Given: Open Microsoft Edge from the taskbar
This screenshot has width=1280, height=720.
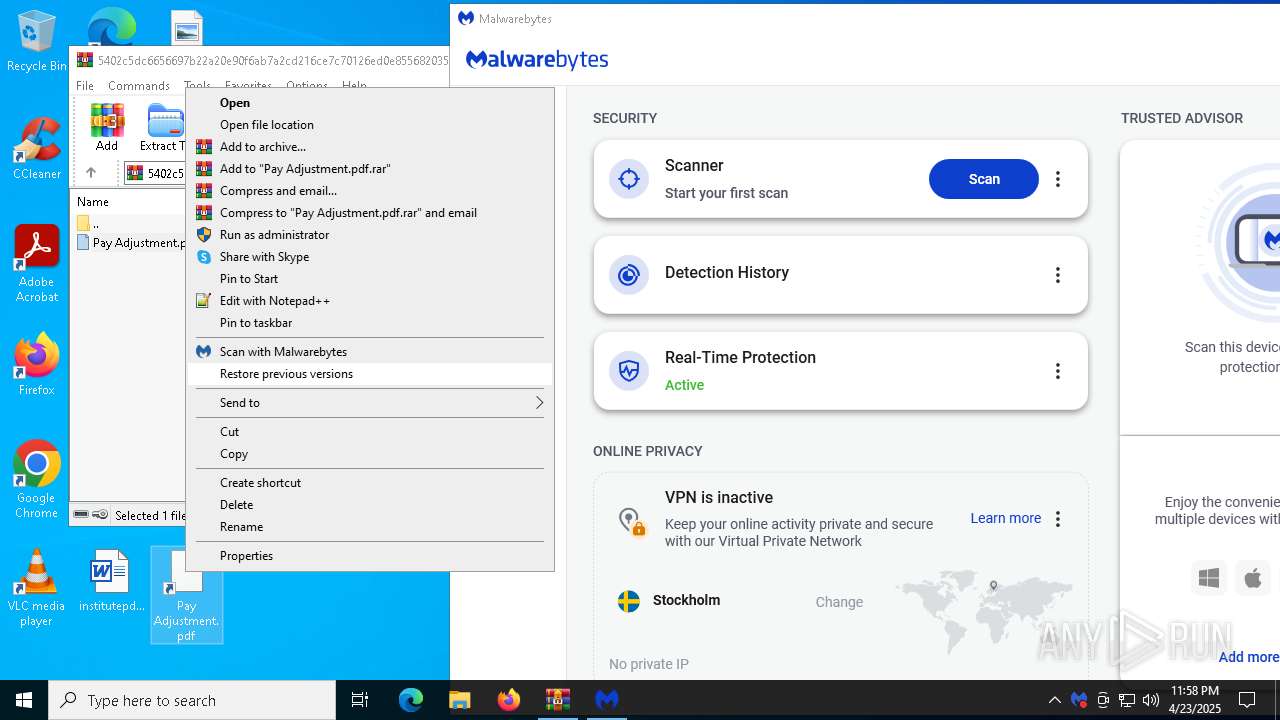Looking at the screenshot, I should (411, 700).
